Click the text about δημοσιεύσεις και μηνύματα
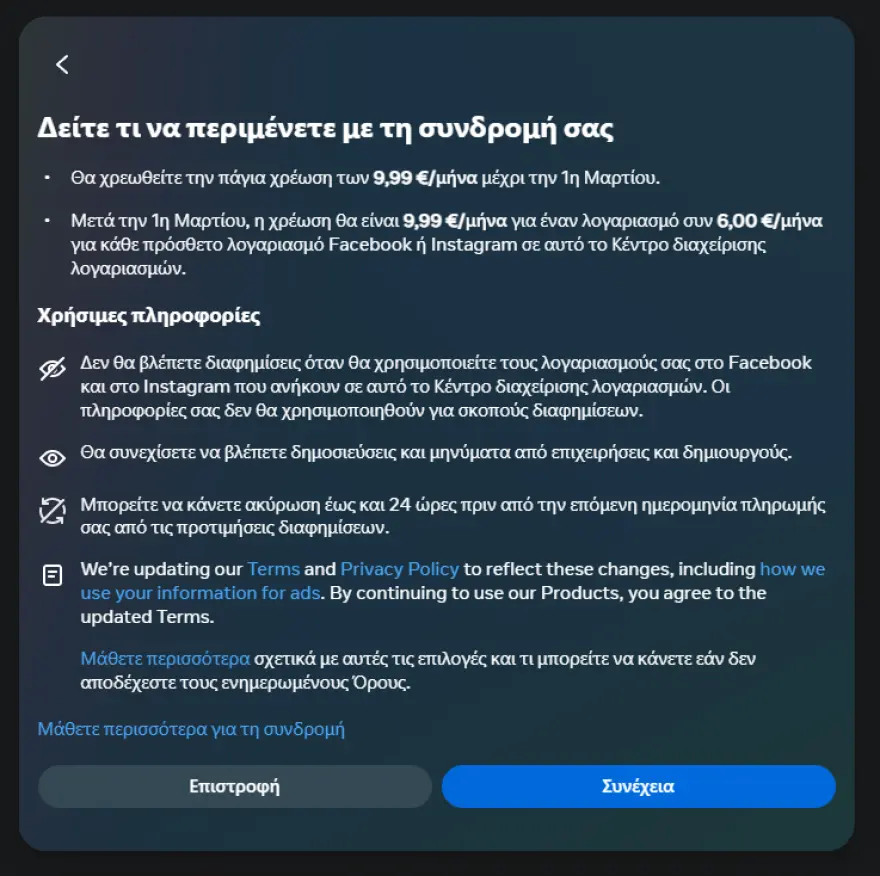Image resolution: width=880 pixels, height=876 pixels. [436, 452]
